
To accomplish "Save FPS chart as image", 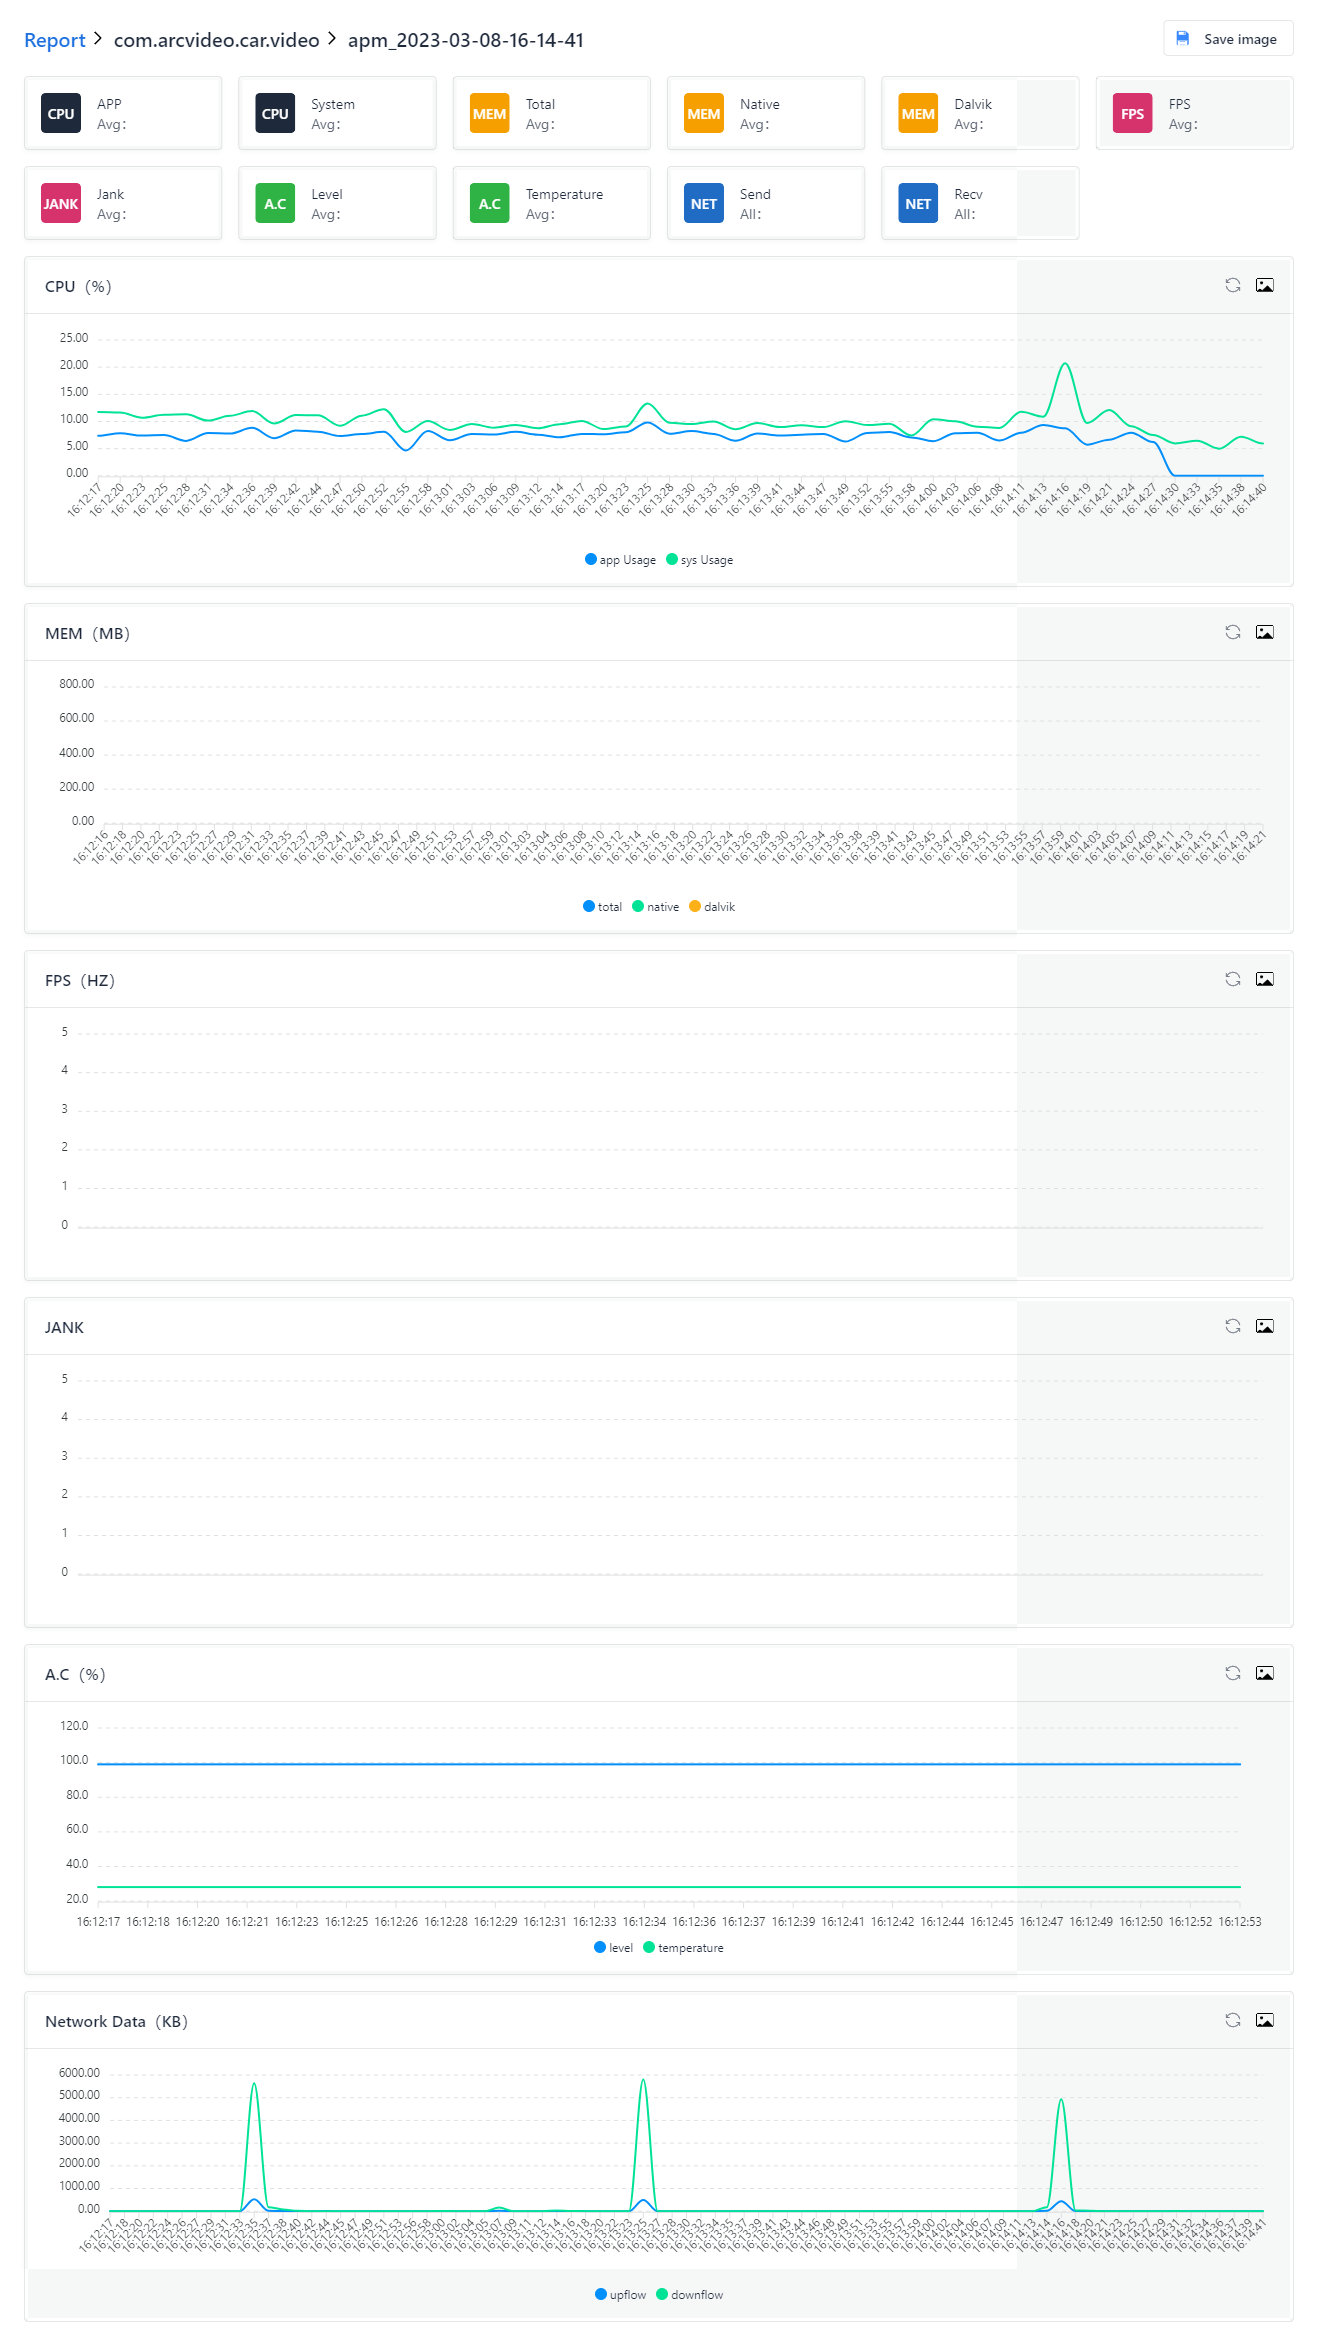I will pos(1265,979).
